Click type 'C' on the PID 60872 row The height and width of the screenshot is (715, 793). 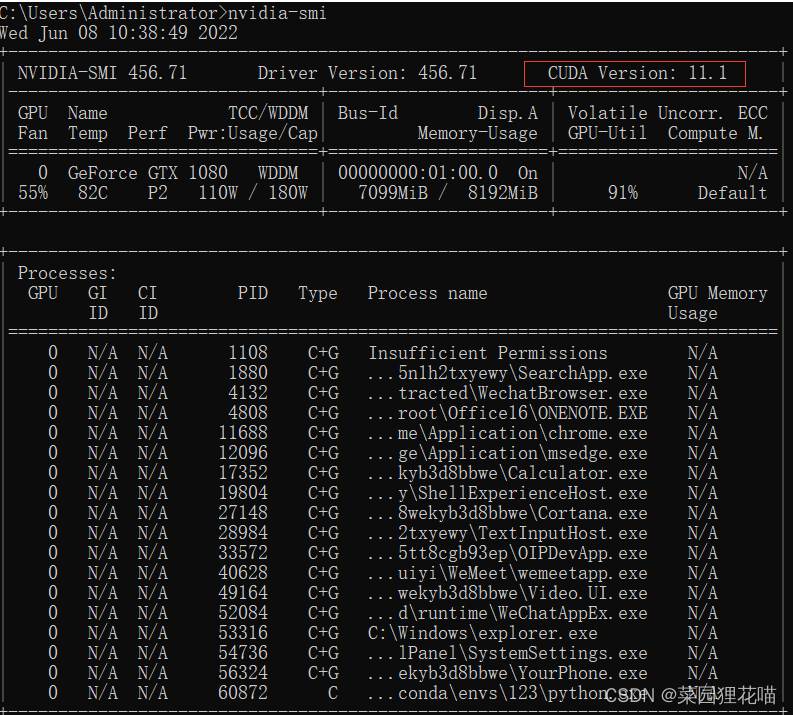[332, 693]
